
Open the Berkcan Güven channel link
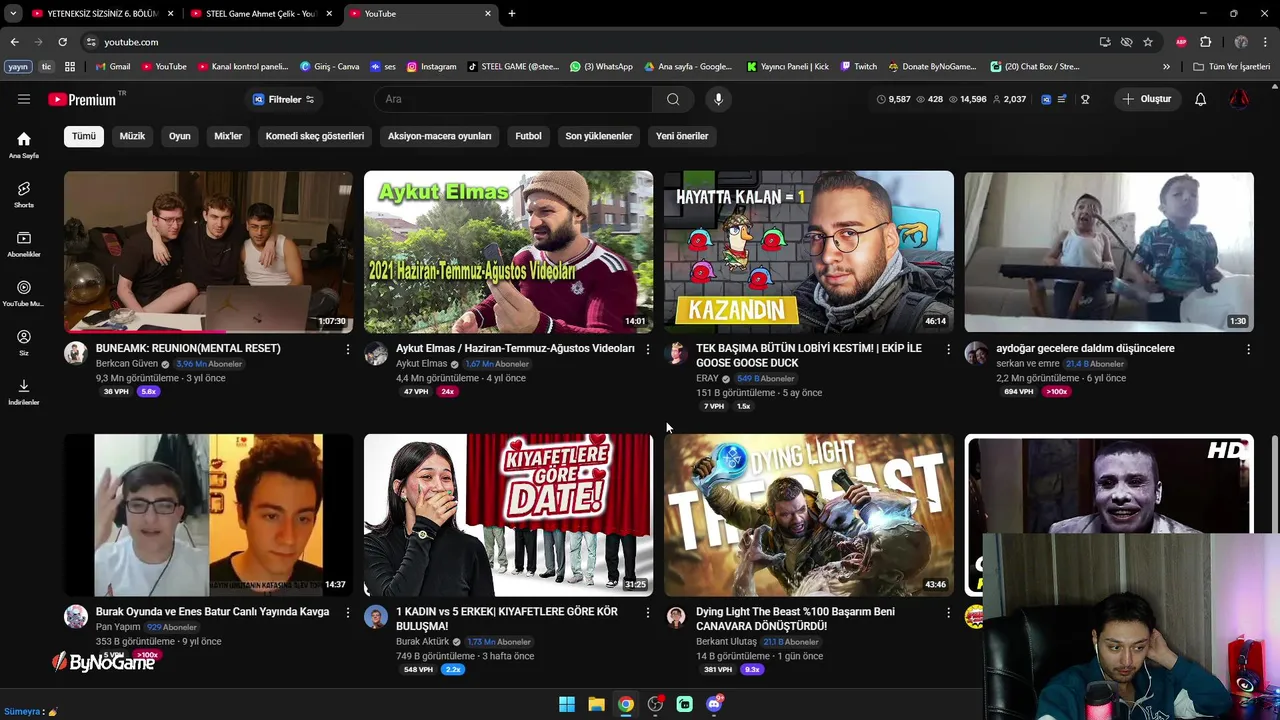click(127, 364)
